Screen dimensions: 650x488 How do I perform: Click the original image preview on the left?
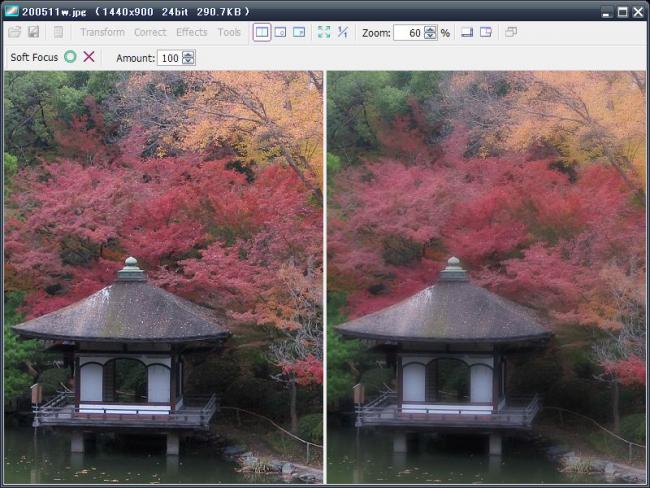pyautogui.click(x=164, y=277)
